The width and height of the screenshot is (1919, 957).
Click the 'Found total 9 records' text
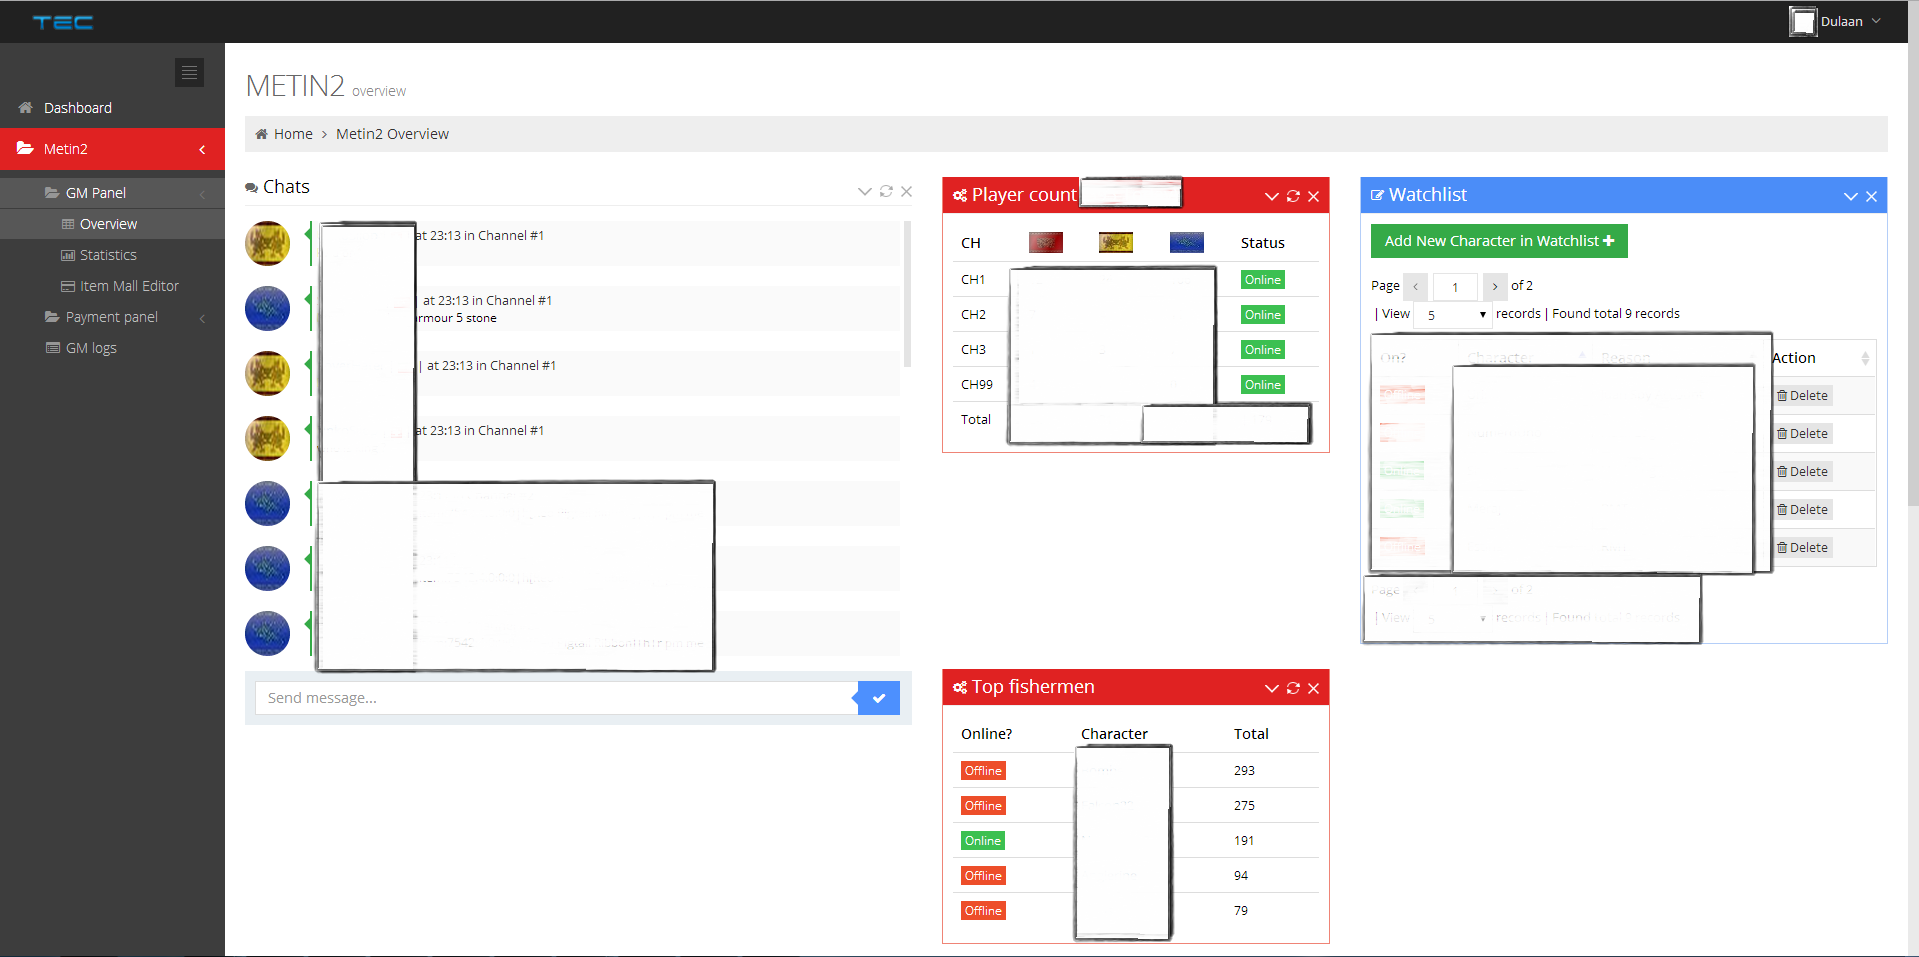1616,314
